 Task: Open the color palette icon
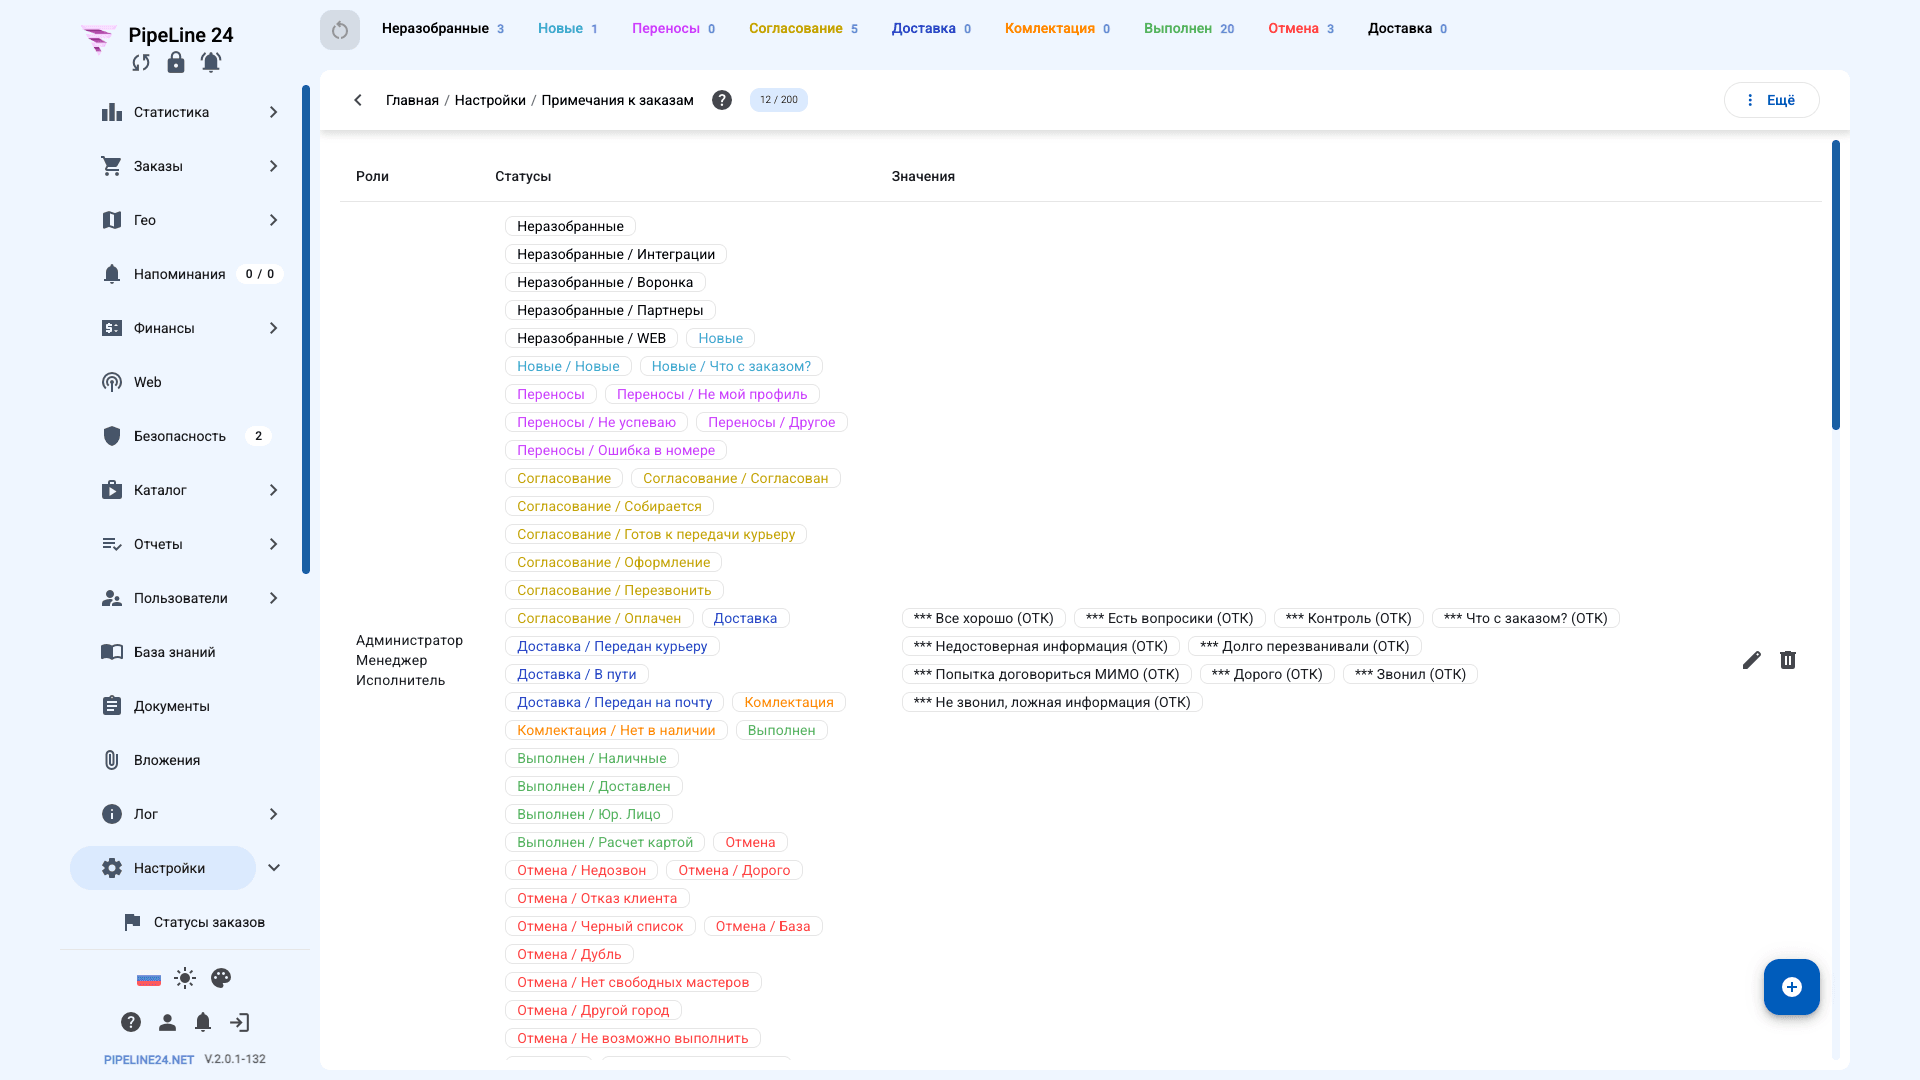click(221, 978)
